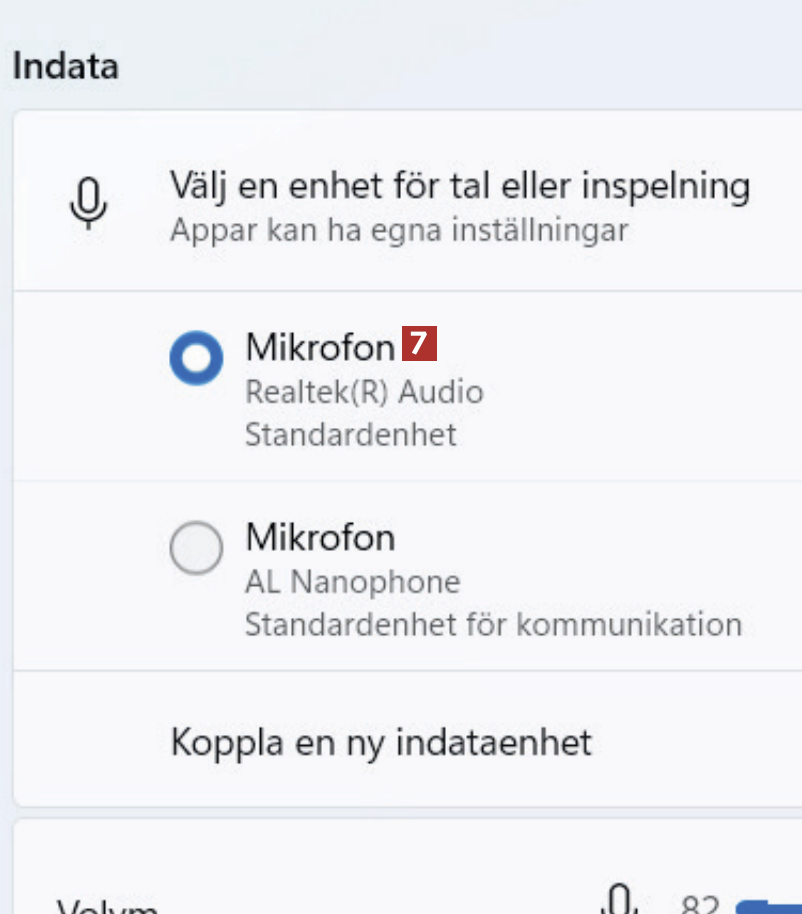Click the Indata section heading

coord(66,67)
